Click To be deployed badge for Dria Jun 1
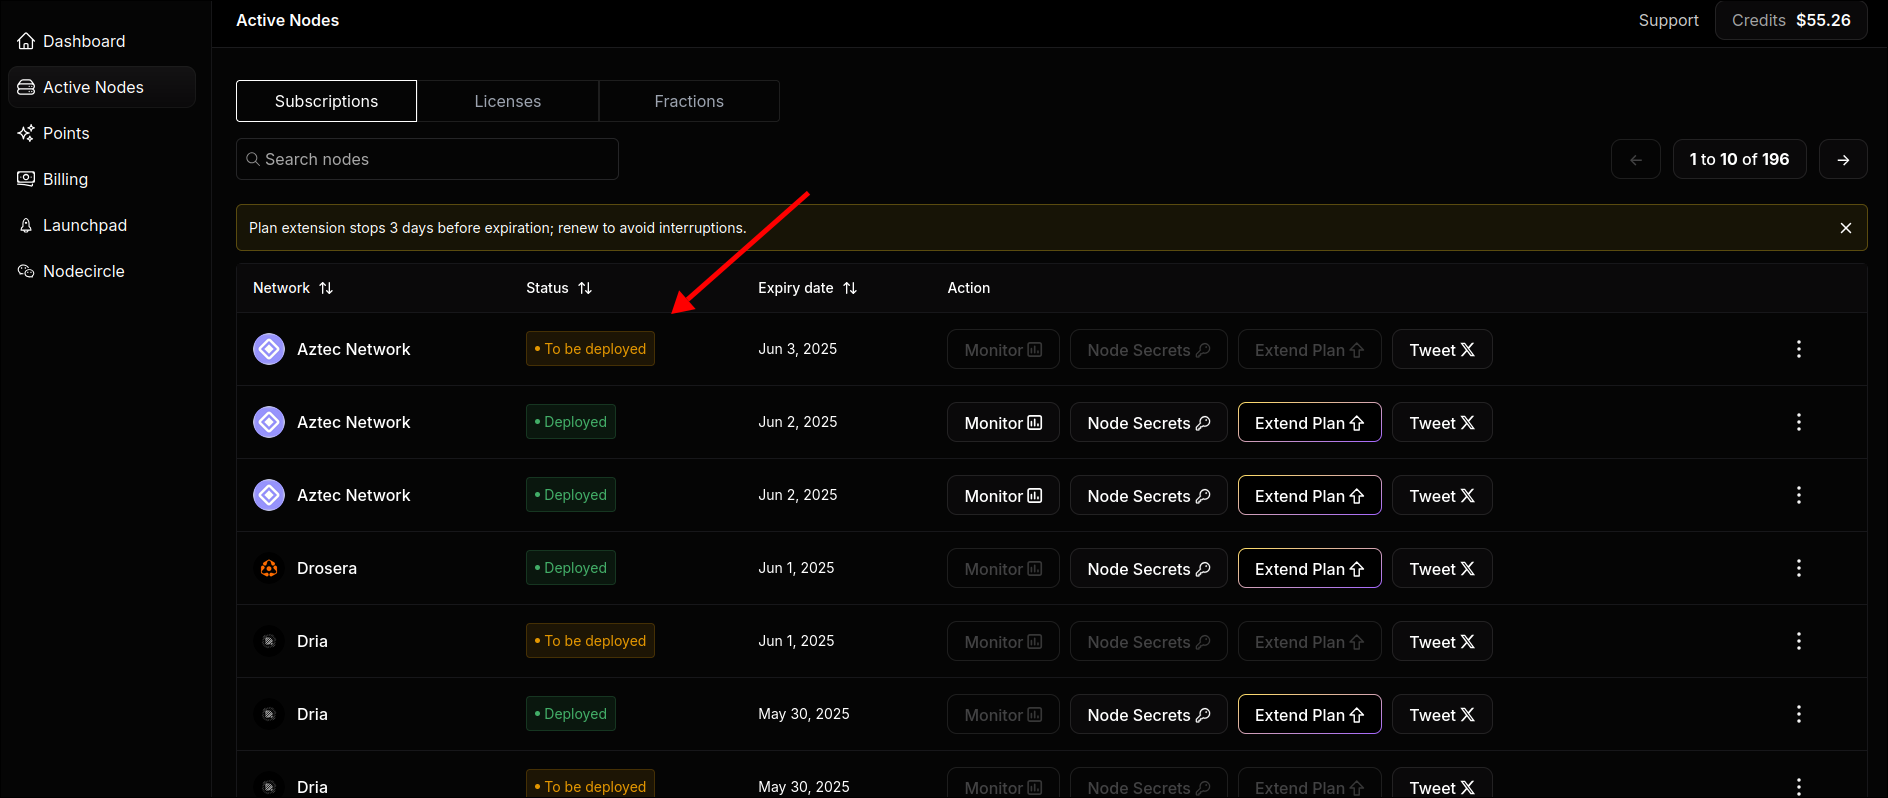This screenshot has height=798, width=1888. [x=590, y=641]
